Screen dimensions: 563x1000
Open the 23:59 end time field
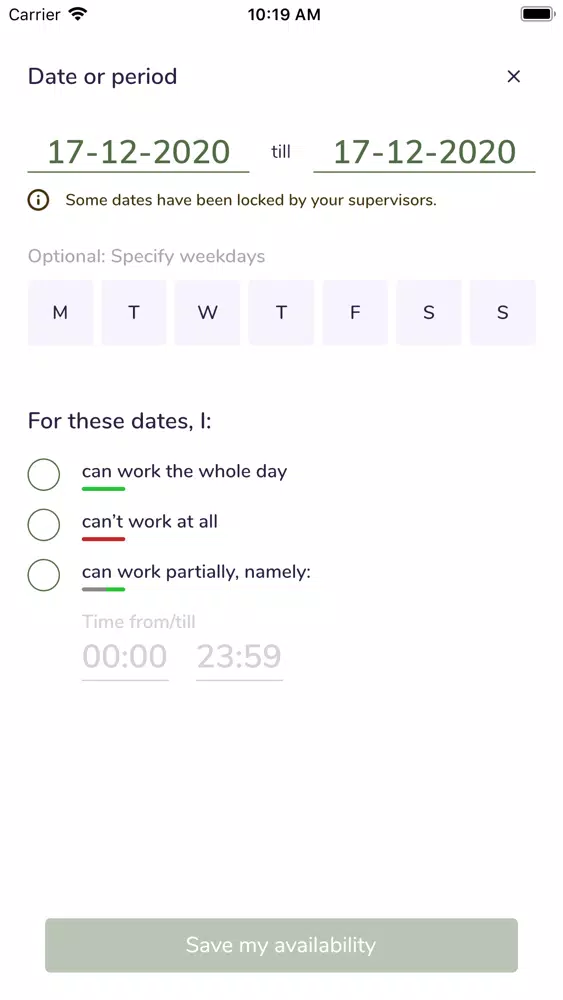239,658
